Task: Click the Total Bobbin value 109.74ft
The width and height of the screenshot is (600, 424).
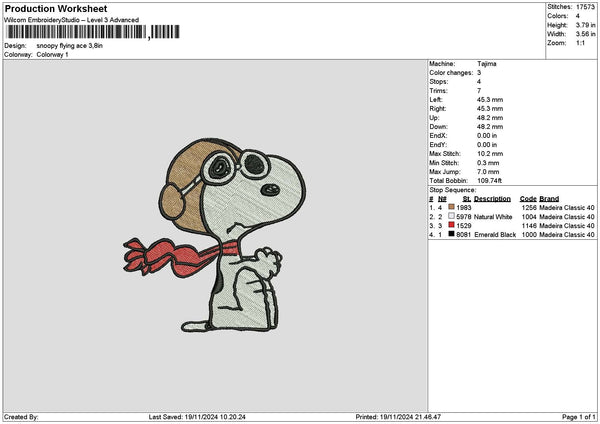Action: click(489, 181)
